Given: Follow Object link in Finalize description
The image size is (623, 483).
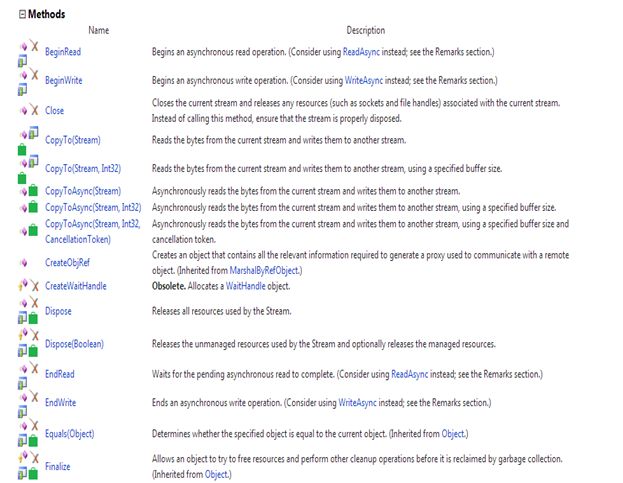Looking at the screenshot, I should click(217, 475).
